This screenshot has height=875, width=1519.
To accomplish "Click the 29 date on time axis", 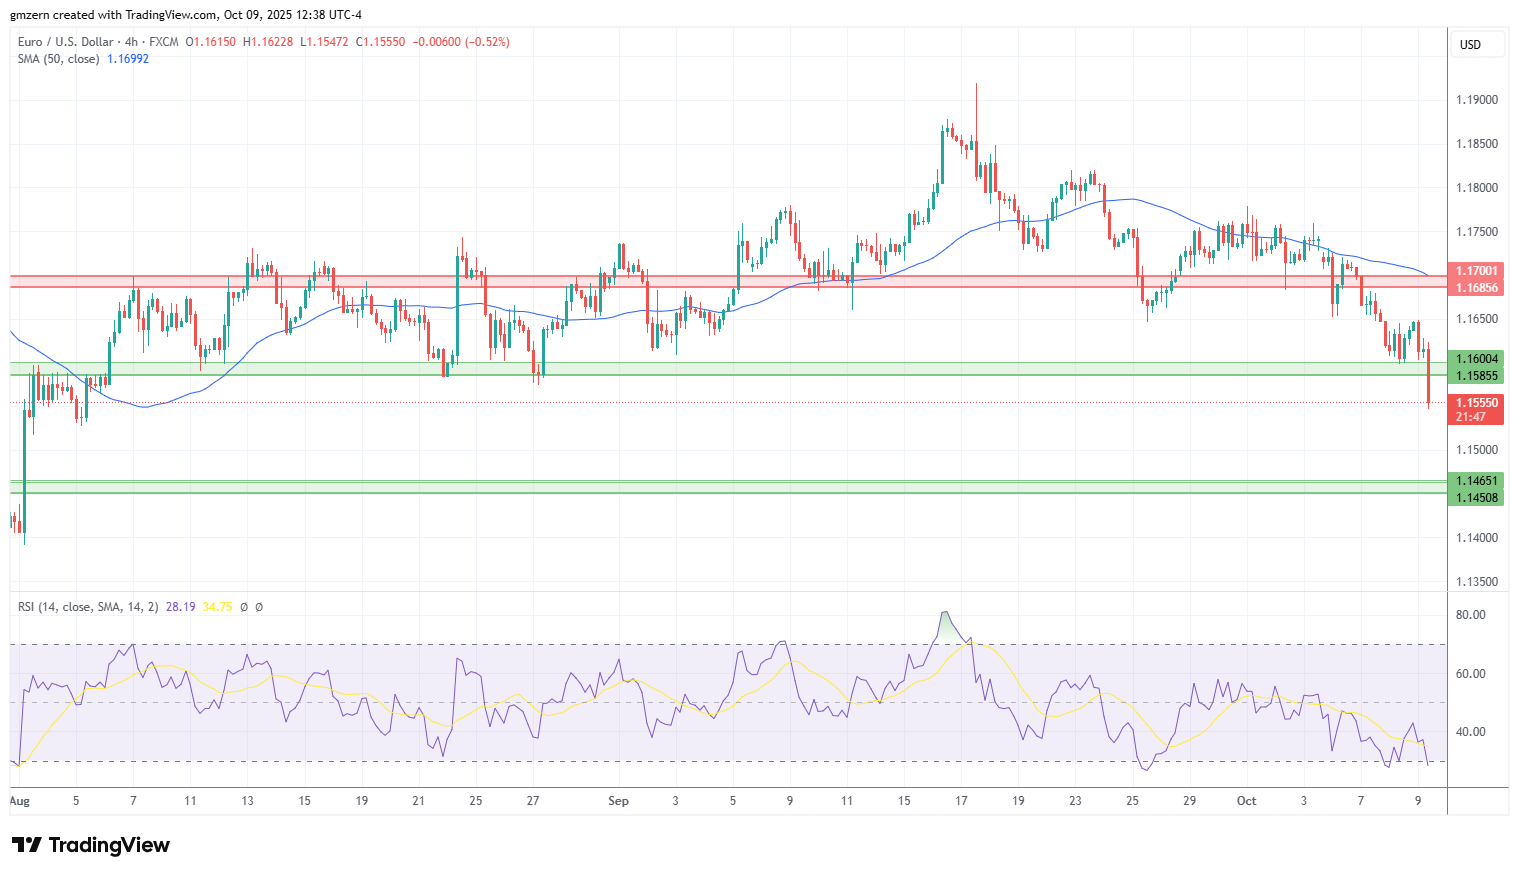I will click(1189, 801).
